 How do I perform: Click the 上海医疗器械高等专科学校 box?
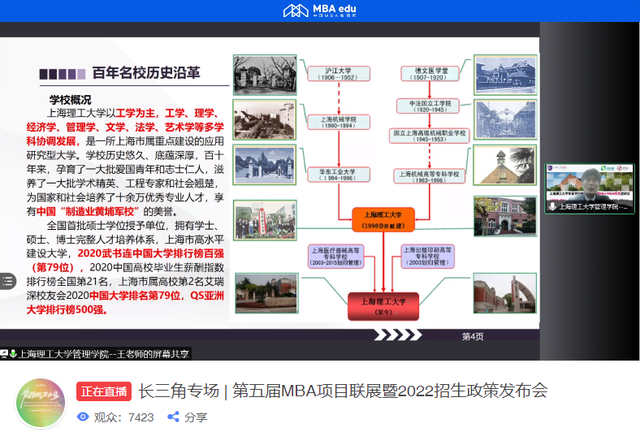click(x=336, y=256)
